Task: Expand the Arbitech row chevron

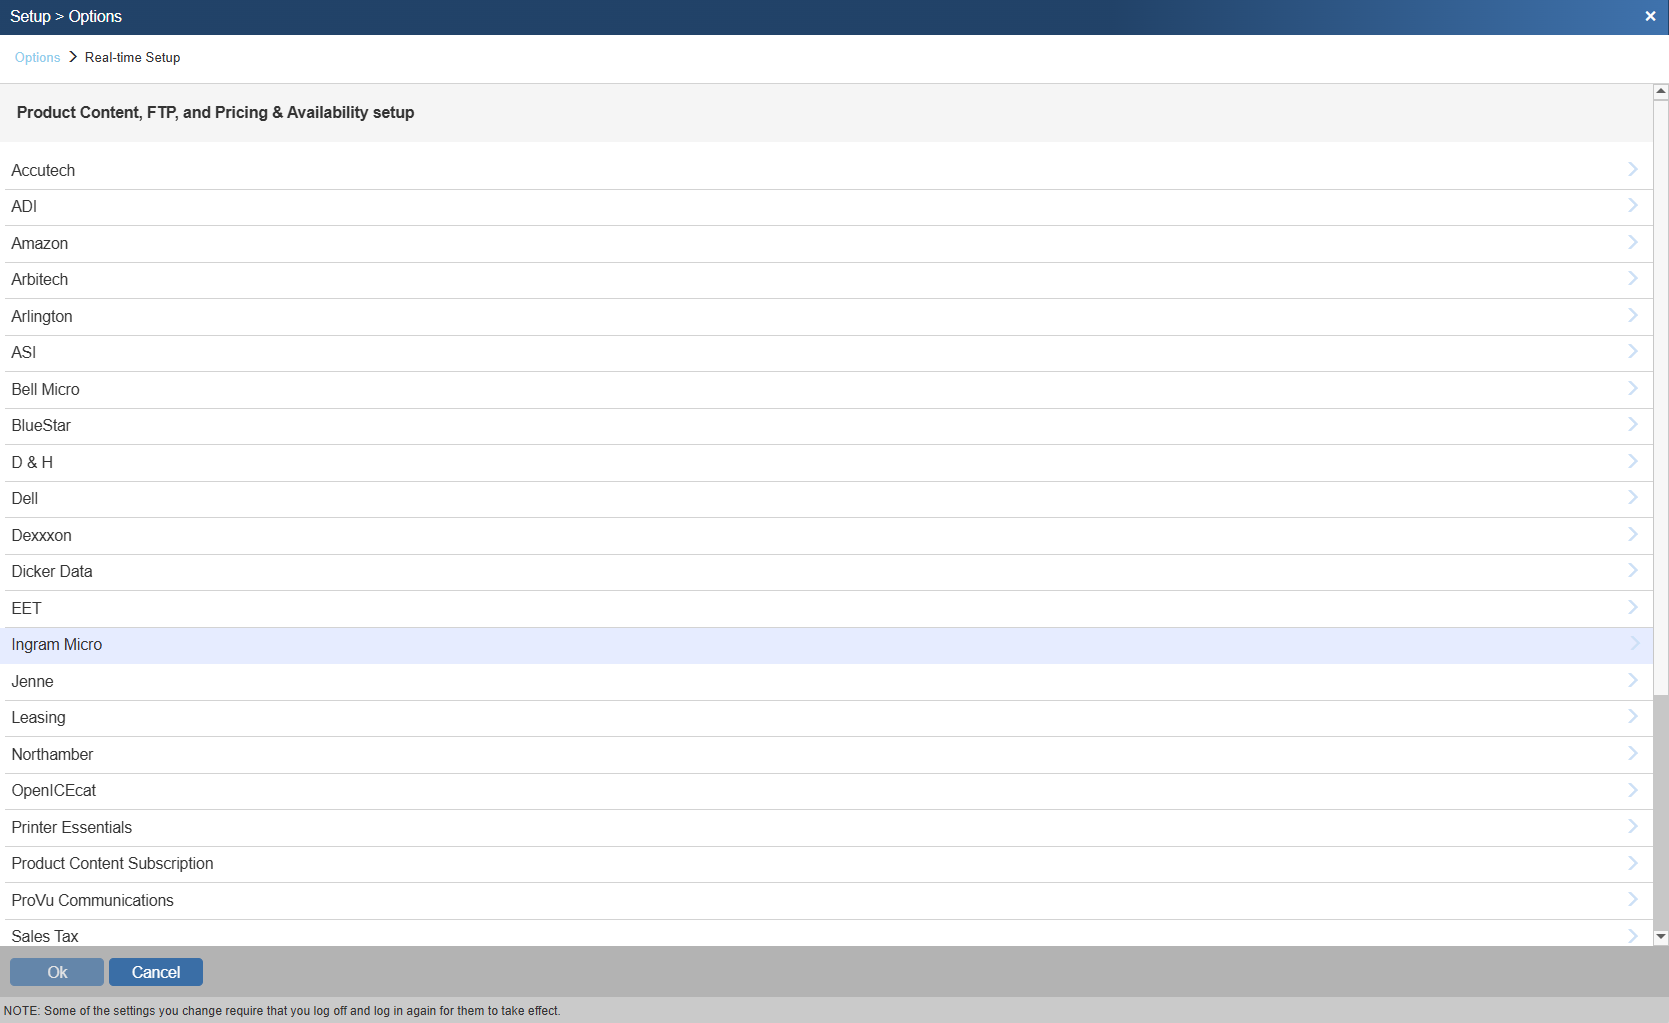Action: point(1632,278)
